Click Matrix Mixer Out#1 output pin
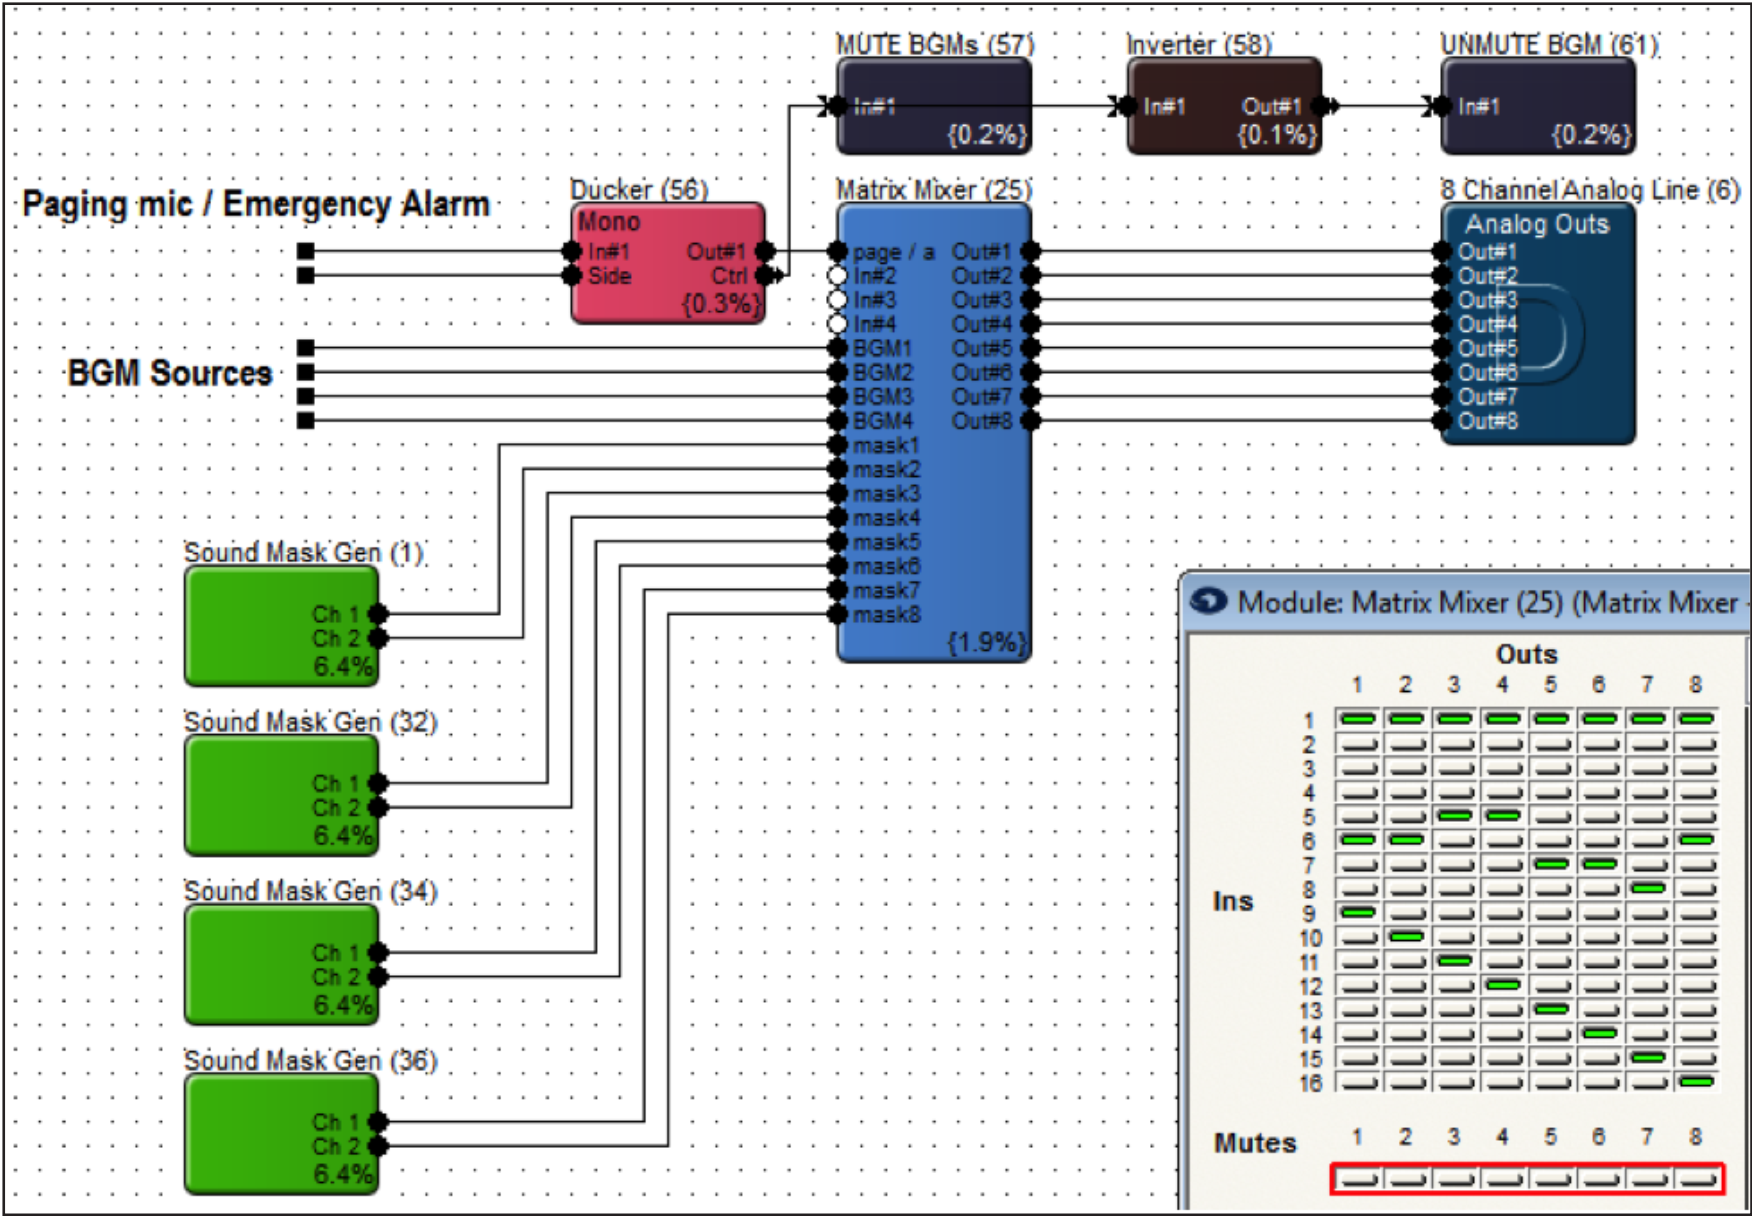The width and height of the screenshot is (1752, 1216). tap(1030, 251)
